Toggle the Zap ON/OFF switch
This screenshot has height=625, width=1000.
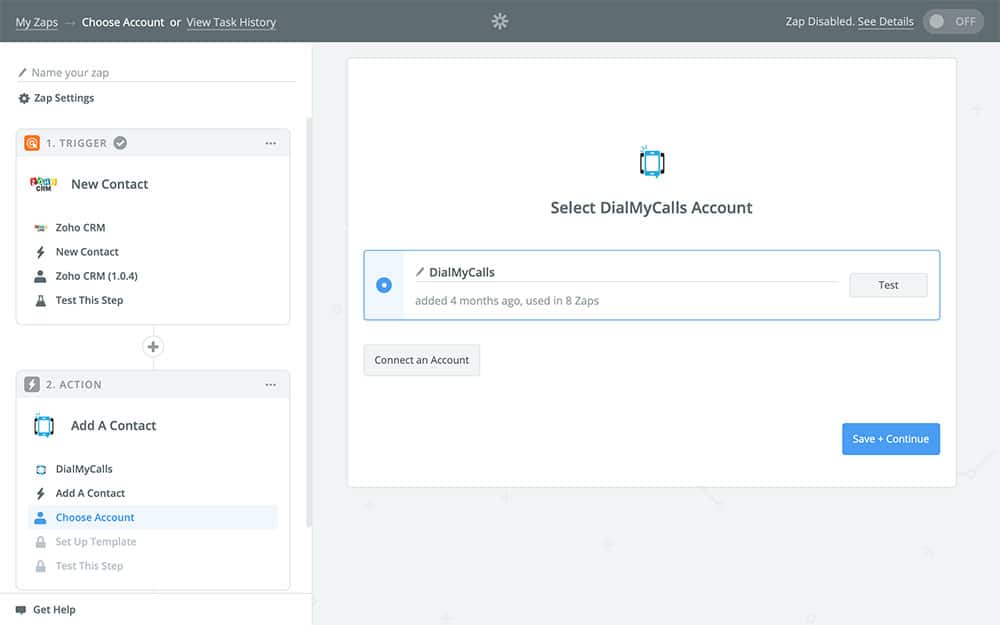(952, 21)
